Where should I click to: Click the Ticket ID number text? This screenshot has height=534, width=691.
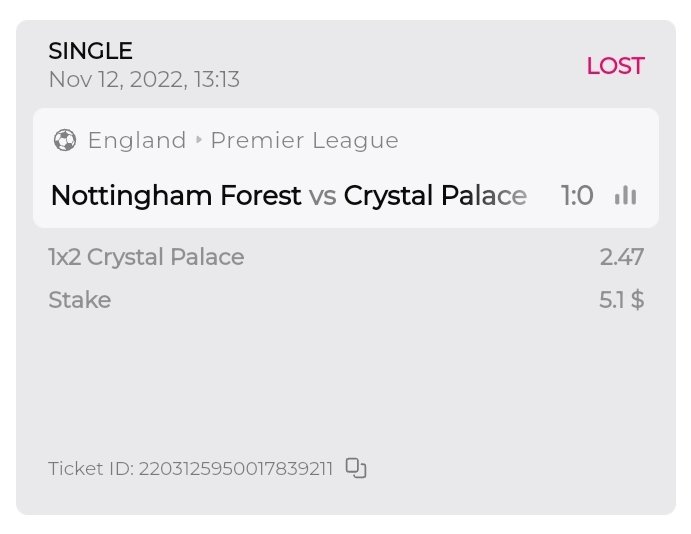(x=235, y=468)
